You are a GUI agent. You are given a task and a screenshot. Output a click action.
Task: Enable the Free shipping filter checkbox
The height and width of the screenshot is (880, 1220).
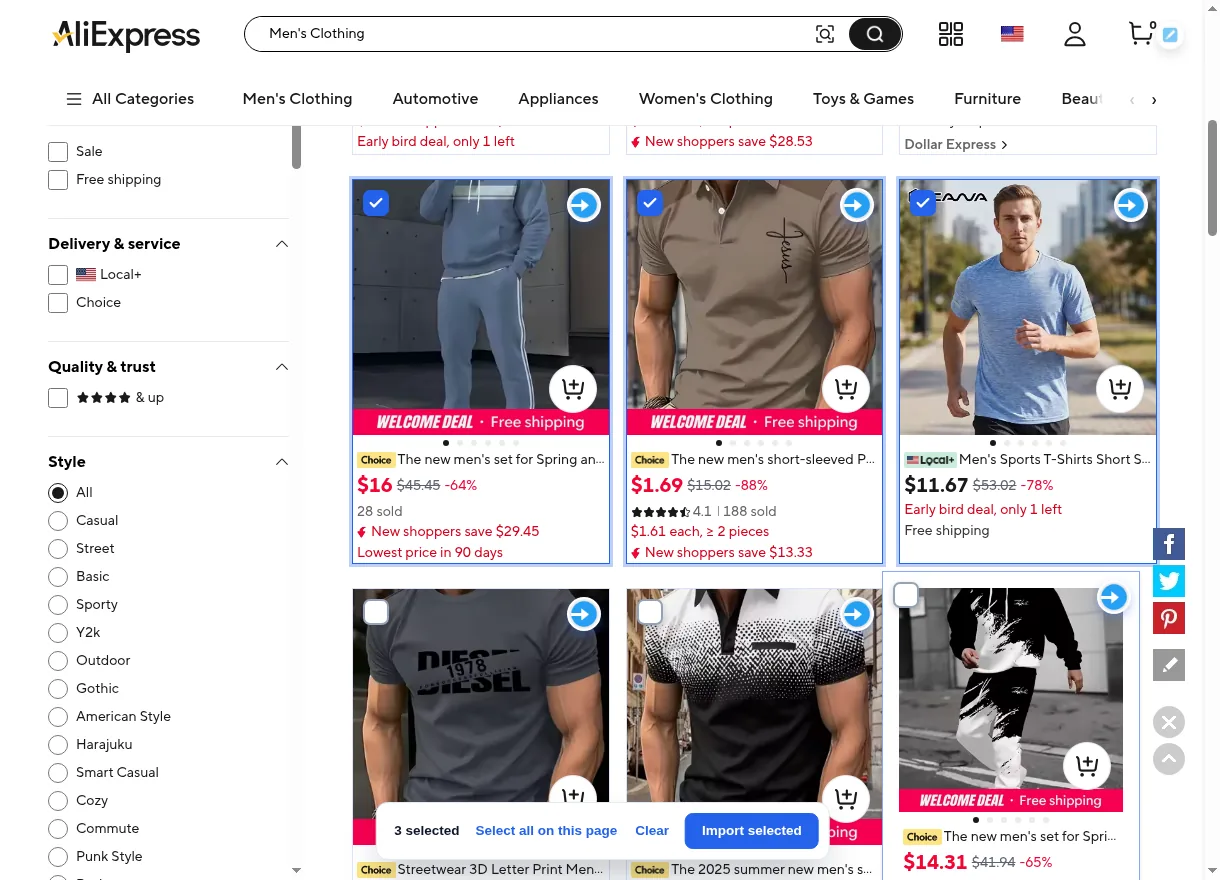coord(58,180)
